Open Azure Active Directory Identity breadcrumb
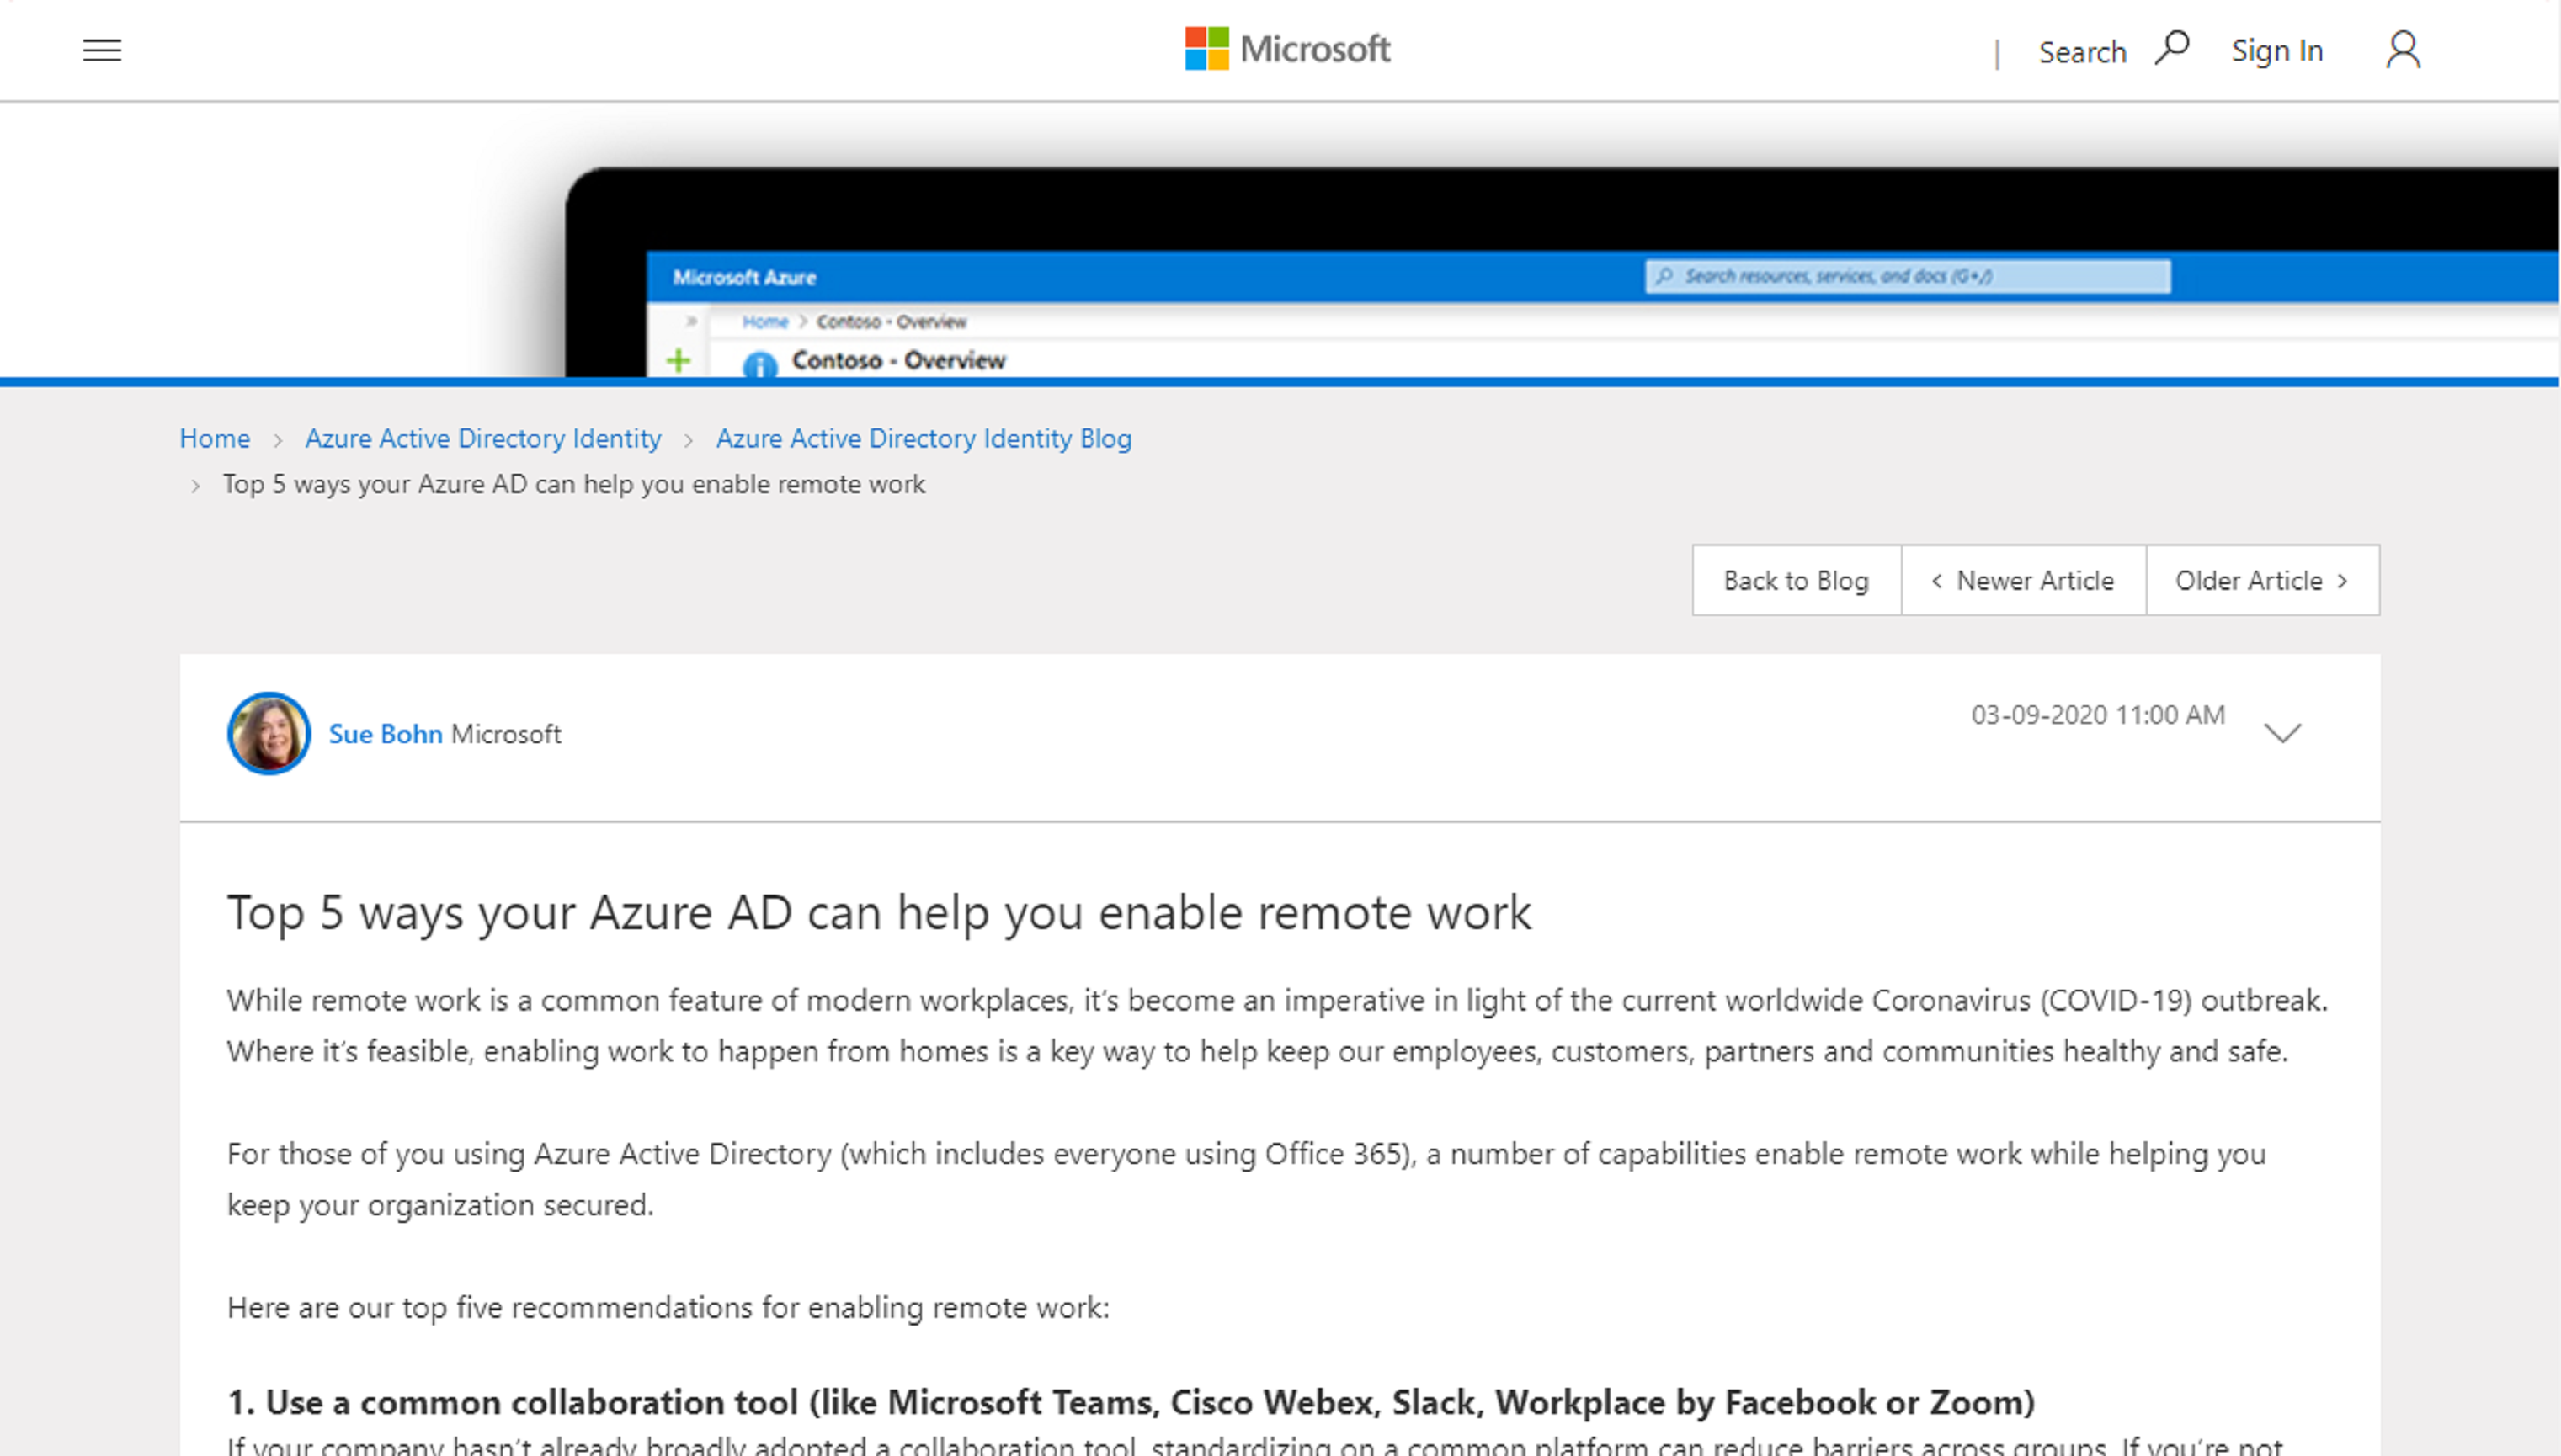The width and height of the screenshot is (2561, 1456). click(483, 438)
